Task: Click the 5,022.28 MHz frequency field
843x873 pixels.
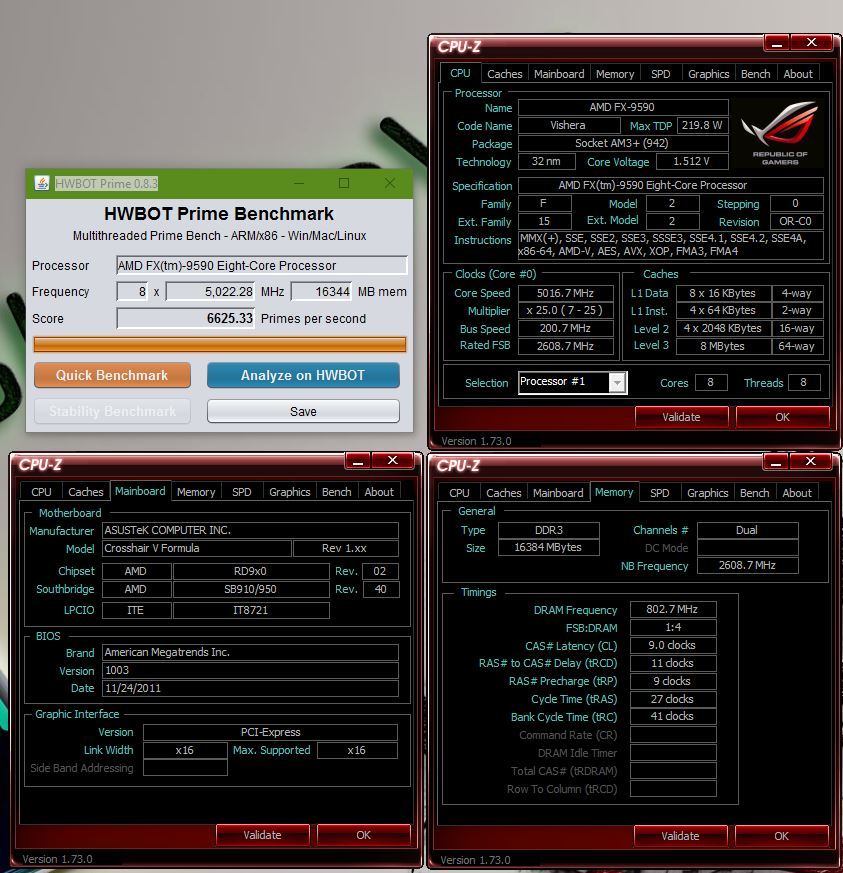Action: pos(210,292)
